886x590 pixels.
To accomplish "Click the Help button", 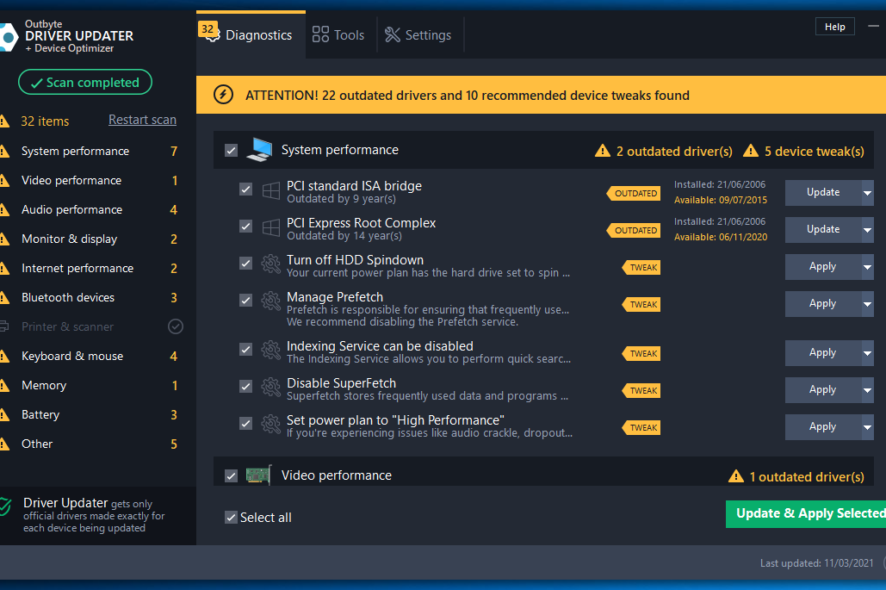I will [x=835, y=27].
